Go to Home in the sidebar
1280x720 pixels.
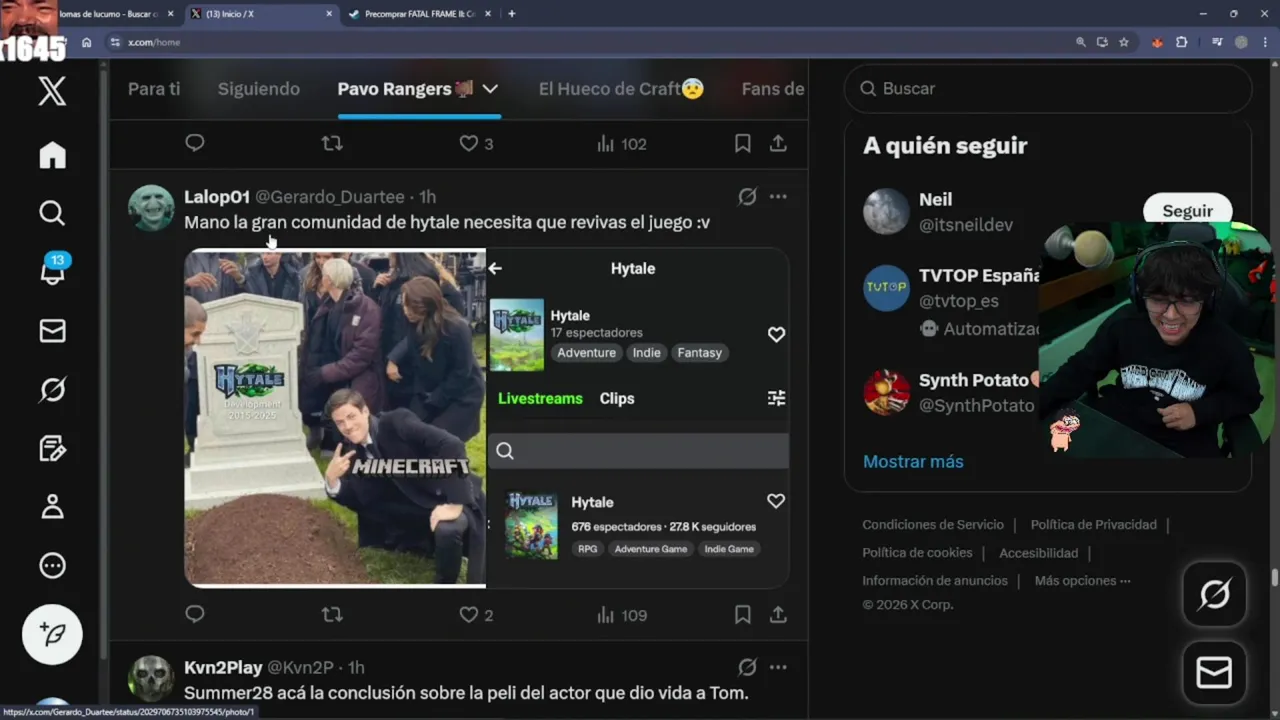(52, 155)
